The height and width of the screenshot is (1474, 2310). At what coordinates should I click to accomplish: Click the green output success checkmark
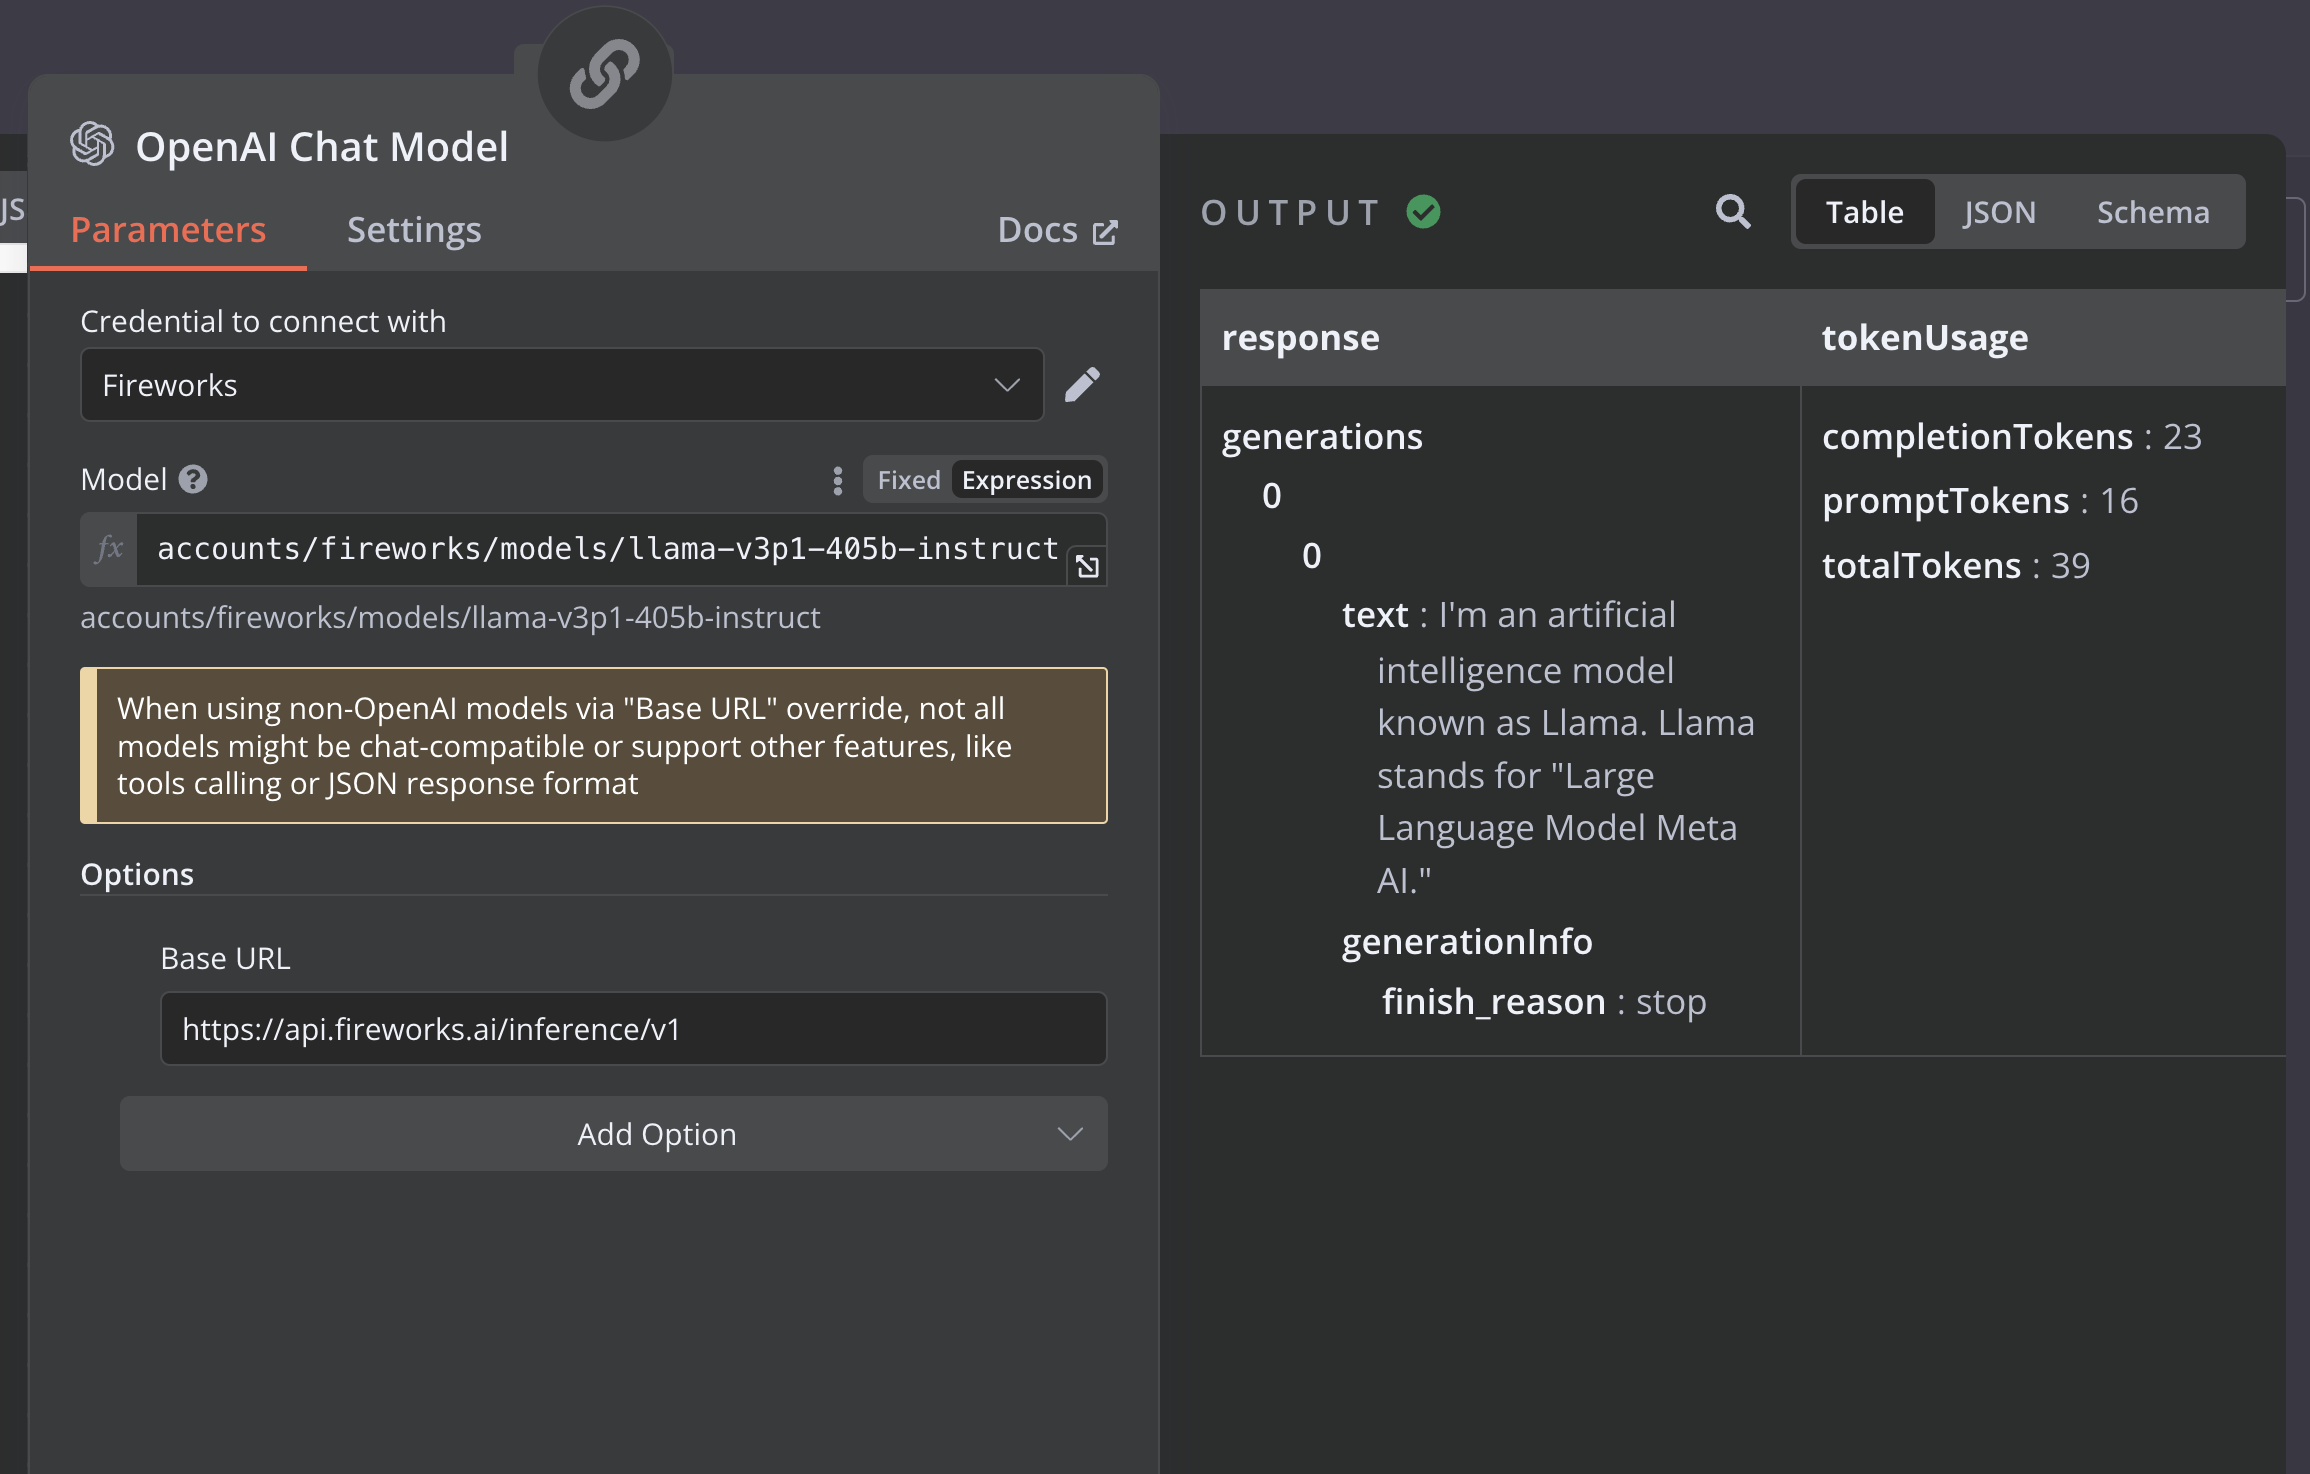(x=1423, y=212)
